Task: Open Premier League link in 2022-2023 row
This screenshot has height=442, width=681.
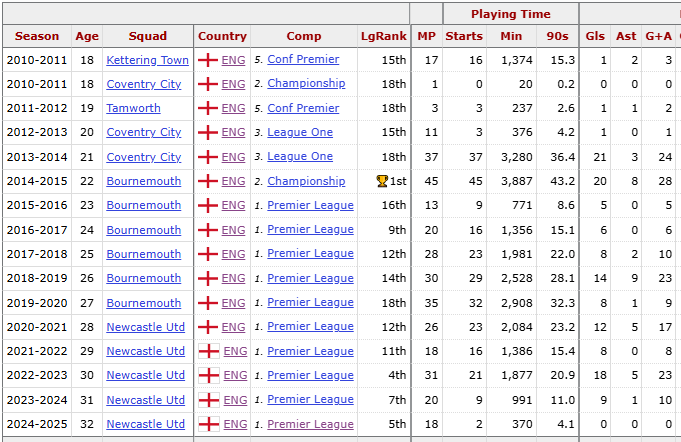Action: pyautogui.click(x=311, y=376)
